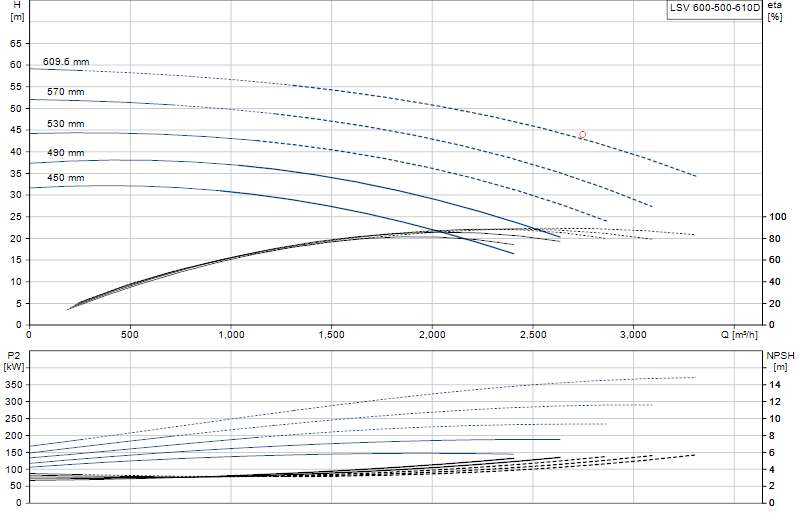
Task: Click the 2,500 flow axis tick
Action: pyautogui.click(x=533, y=335)
